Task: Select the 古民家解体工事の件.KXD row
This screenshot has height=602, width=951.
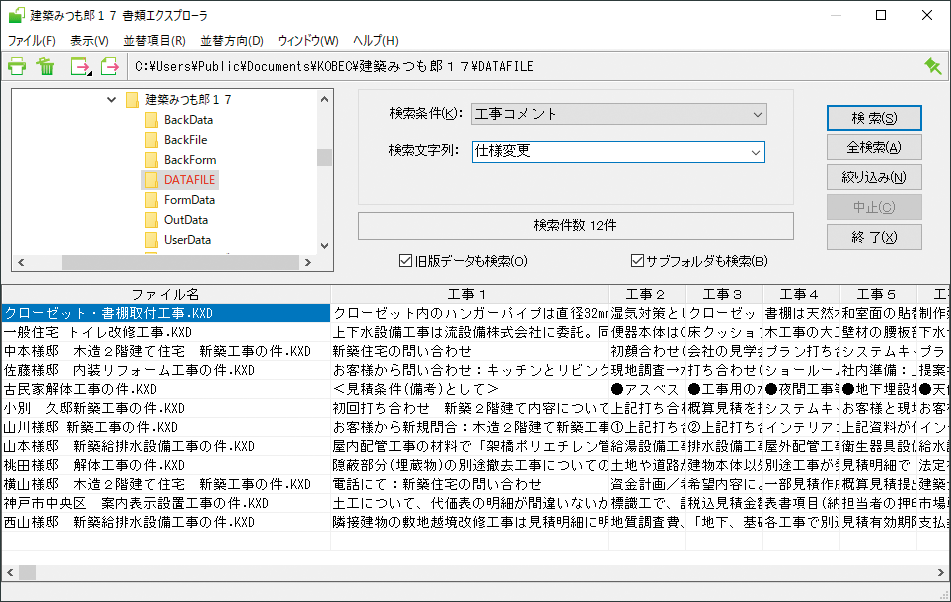Action: (x=80, y=389)
